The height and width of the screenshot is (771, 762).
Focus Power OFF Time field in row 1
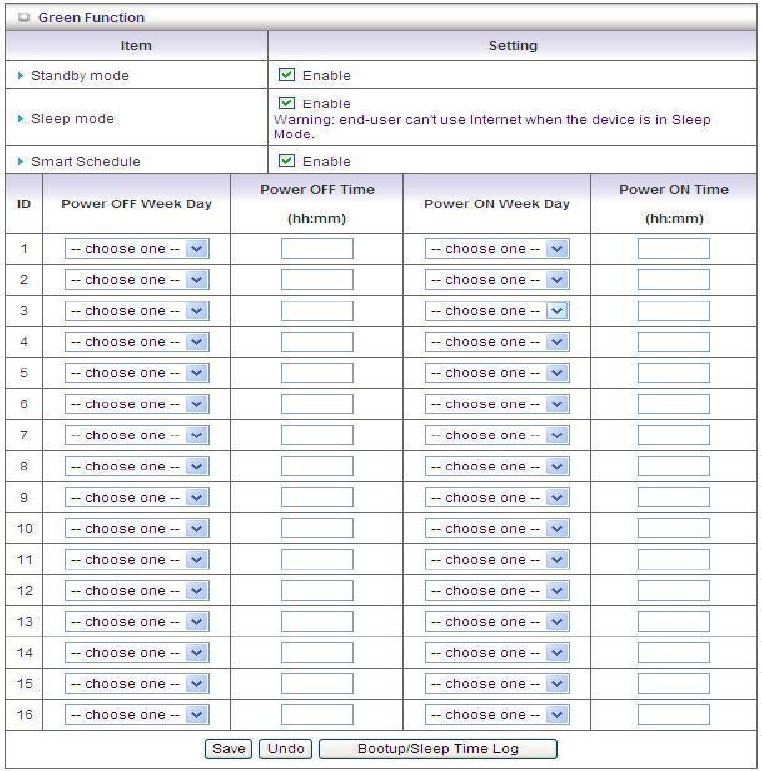[x=317, y=249]
